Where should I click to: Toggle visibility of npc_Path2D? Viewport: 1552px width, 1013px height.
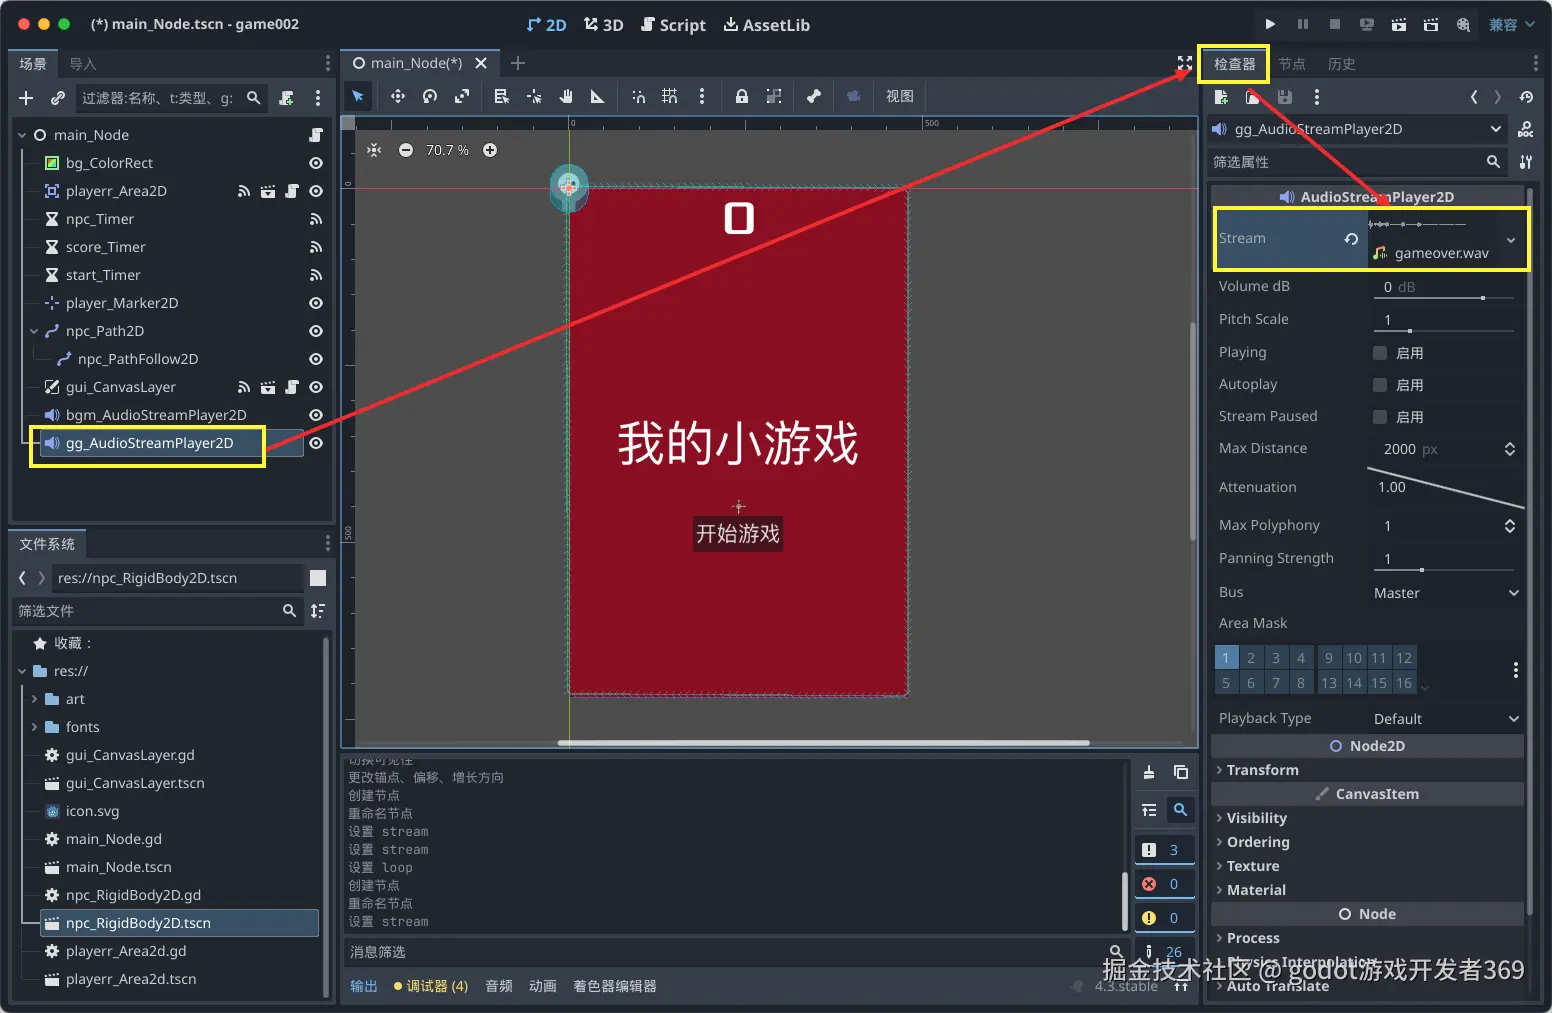316,331
